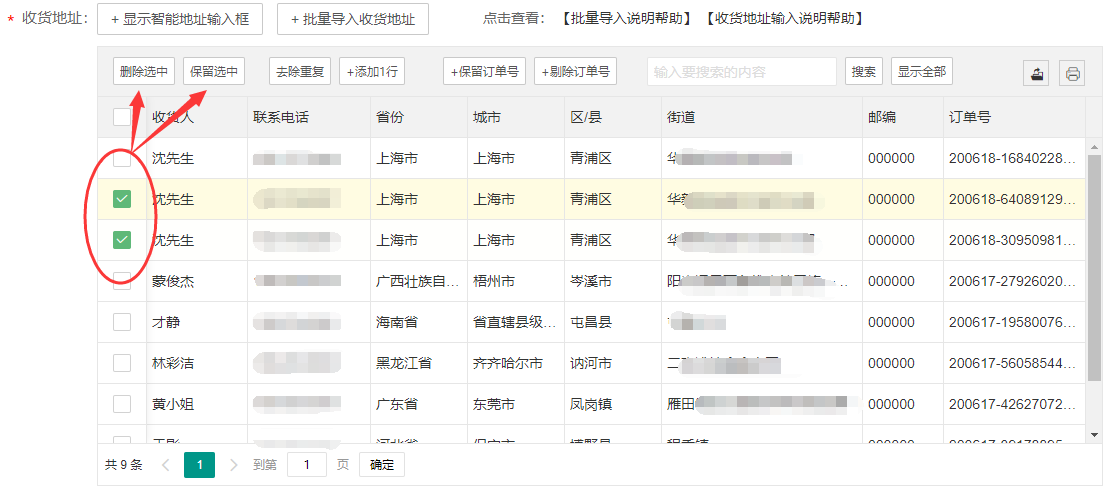
Task: Open 批量导入收货地址 importer
Action: click(352, 19)
